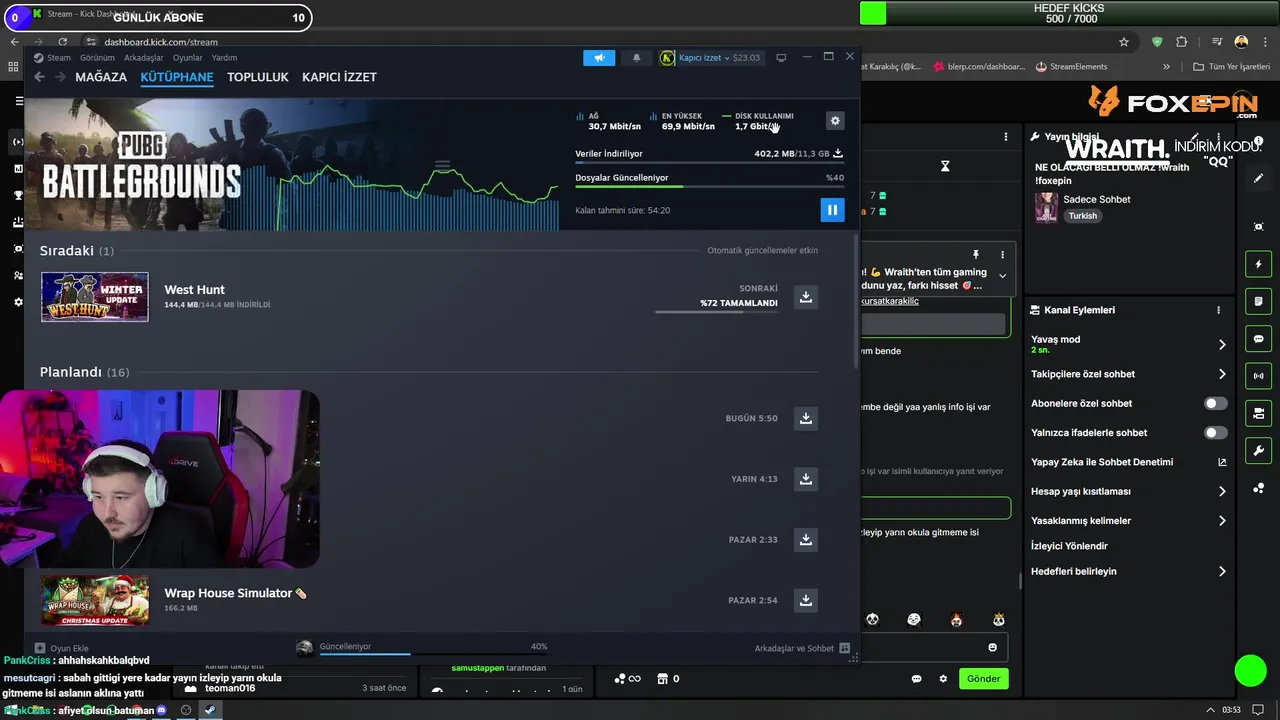Open Steam announcements megaphone button
The width and height of the screenshot is (1280, 720).
(x=599, y=57)
